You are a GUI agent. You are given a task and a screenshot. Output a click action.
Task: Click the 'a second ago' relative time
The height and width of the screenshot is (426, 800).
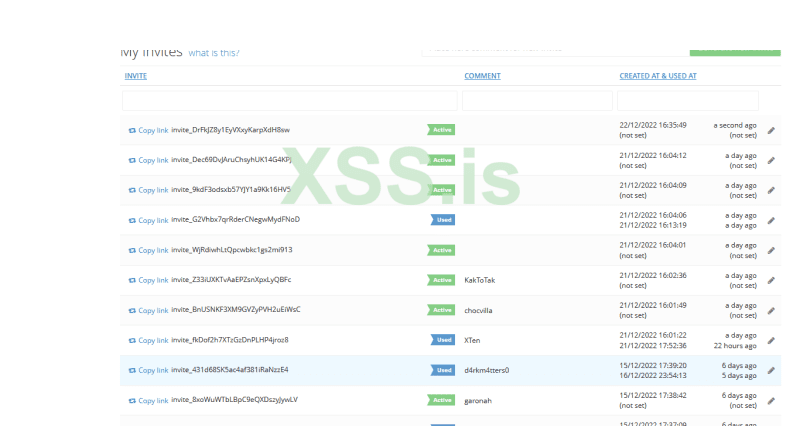735,125
